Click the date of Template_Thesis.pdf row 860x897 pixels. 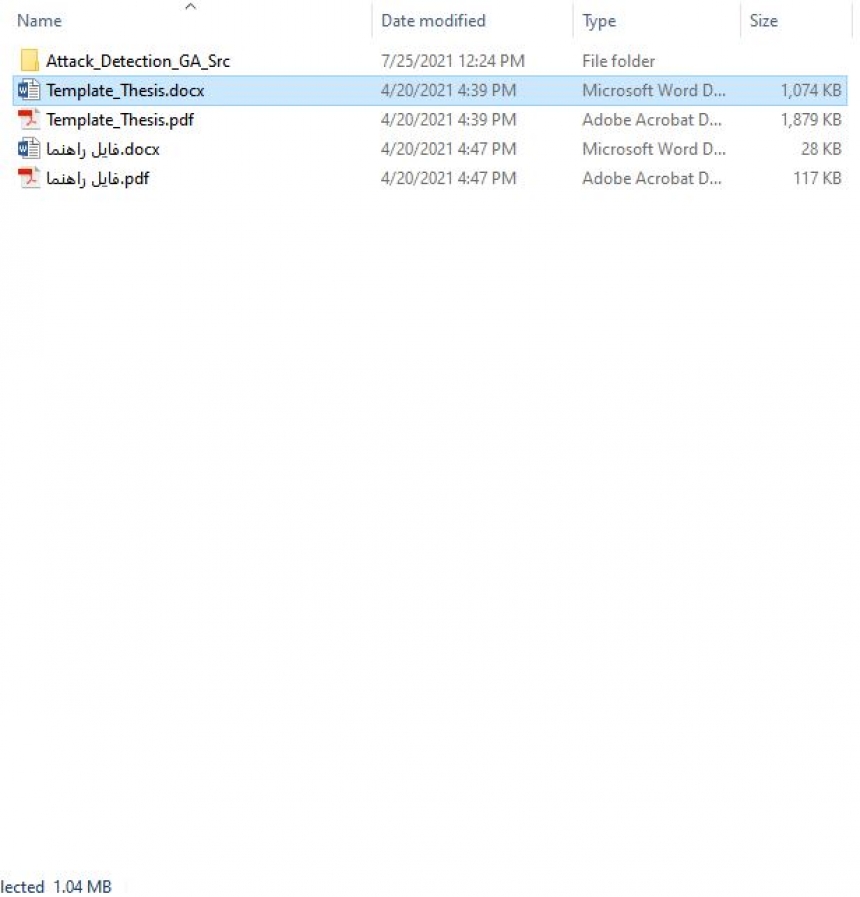coord(449,120)
